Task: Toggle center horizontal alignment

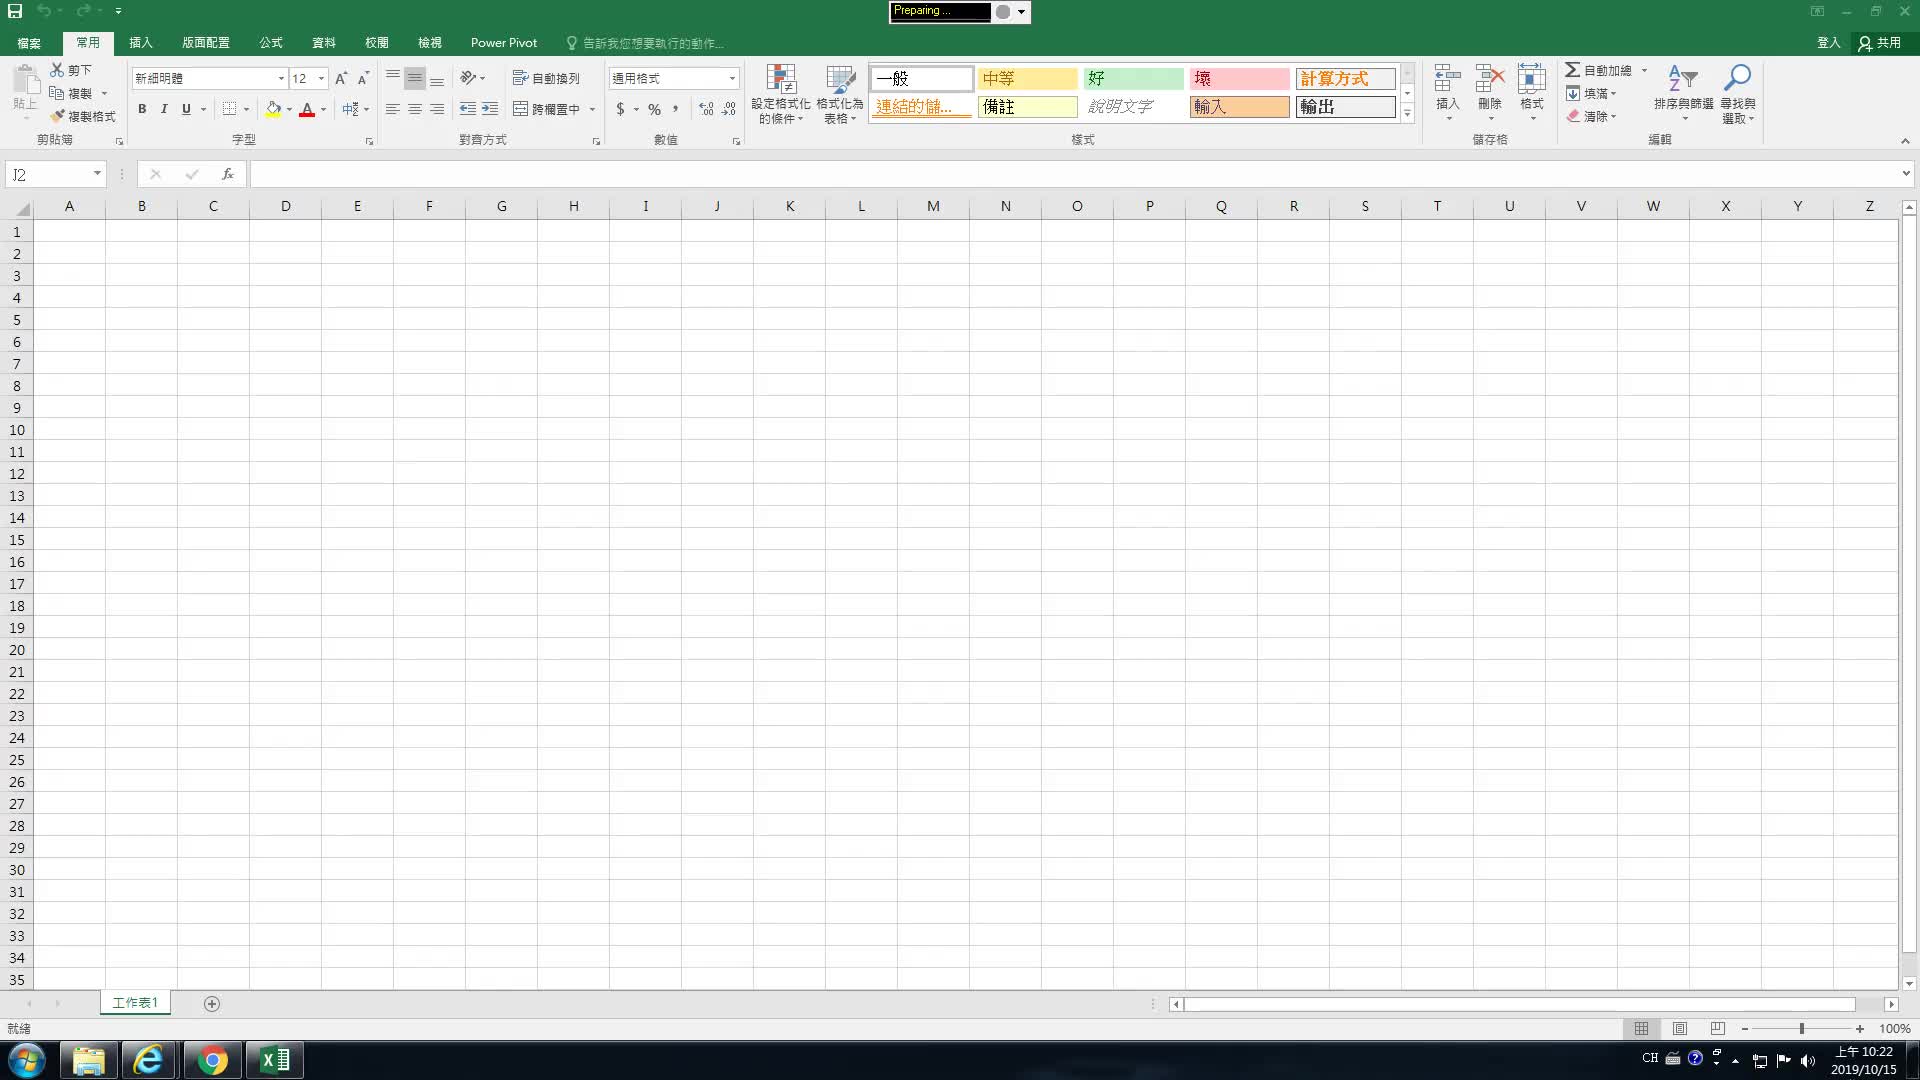Action: 415,109
